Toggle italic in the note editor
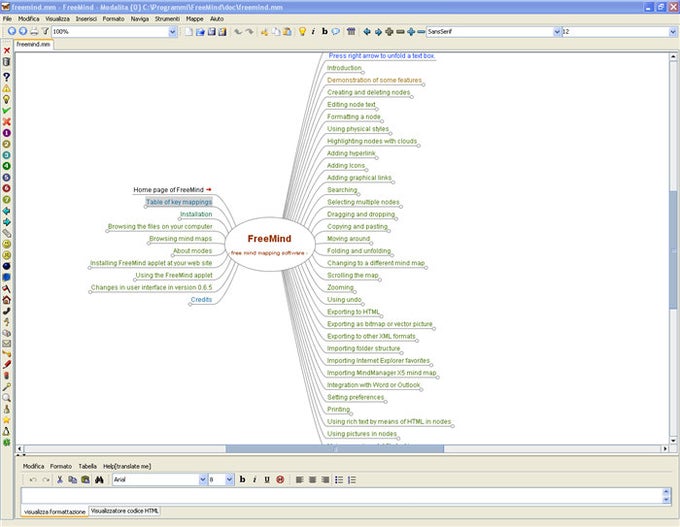 pyautogui.click(x=255, y=479)
